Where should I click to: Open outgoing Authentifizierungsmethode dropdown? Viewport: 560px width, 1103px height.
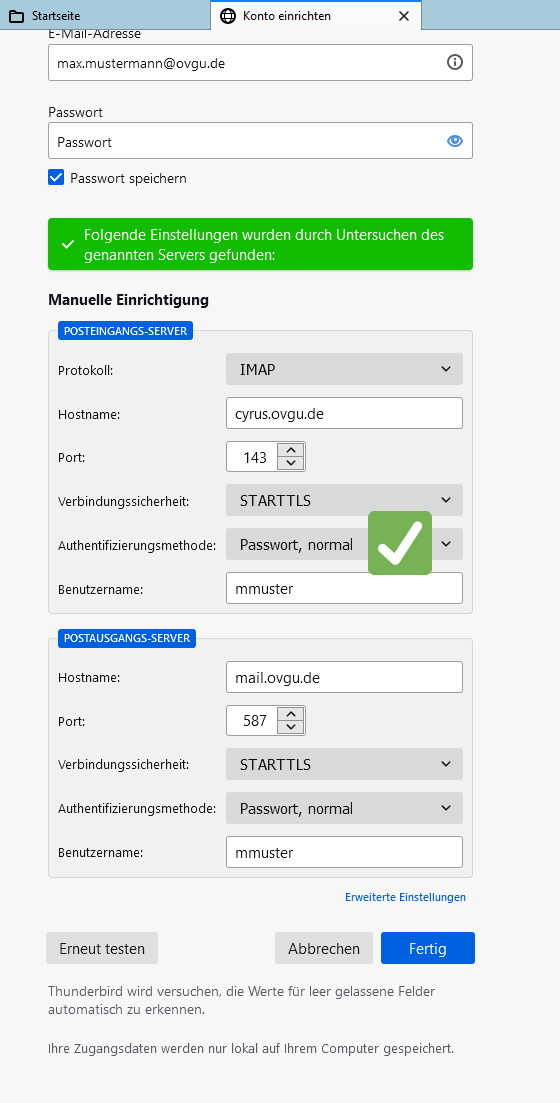click(344, 808)
